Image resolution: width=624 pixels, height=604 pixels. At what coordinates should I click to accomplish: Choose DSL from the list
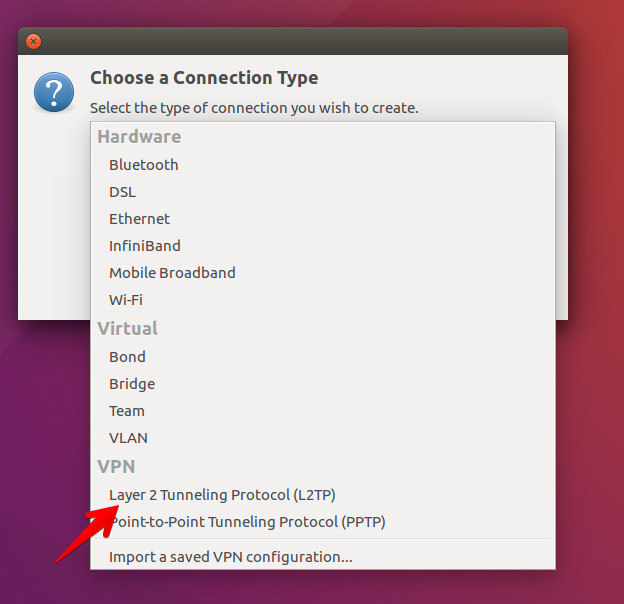pyautogui.click(x=323, y=192)
